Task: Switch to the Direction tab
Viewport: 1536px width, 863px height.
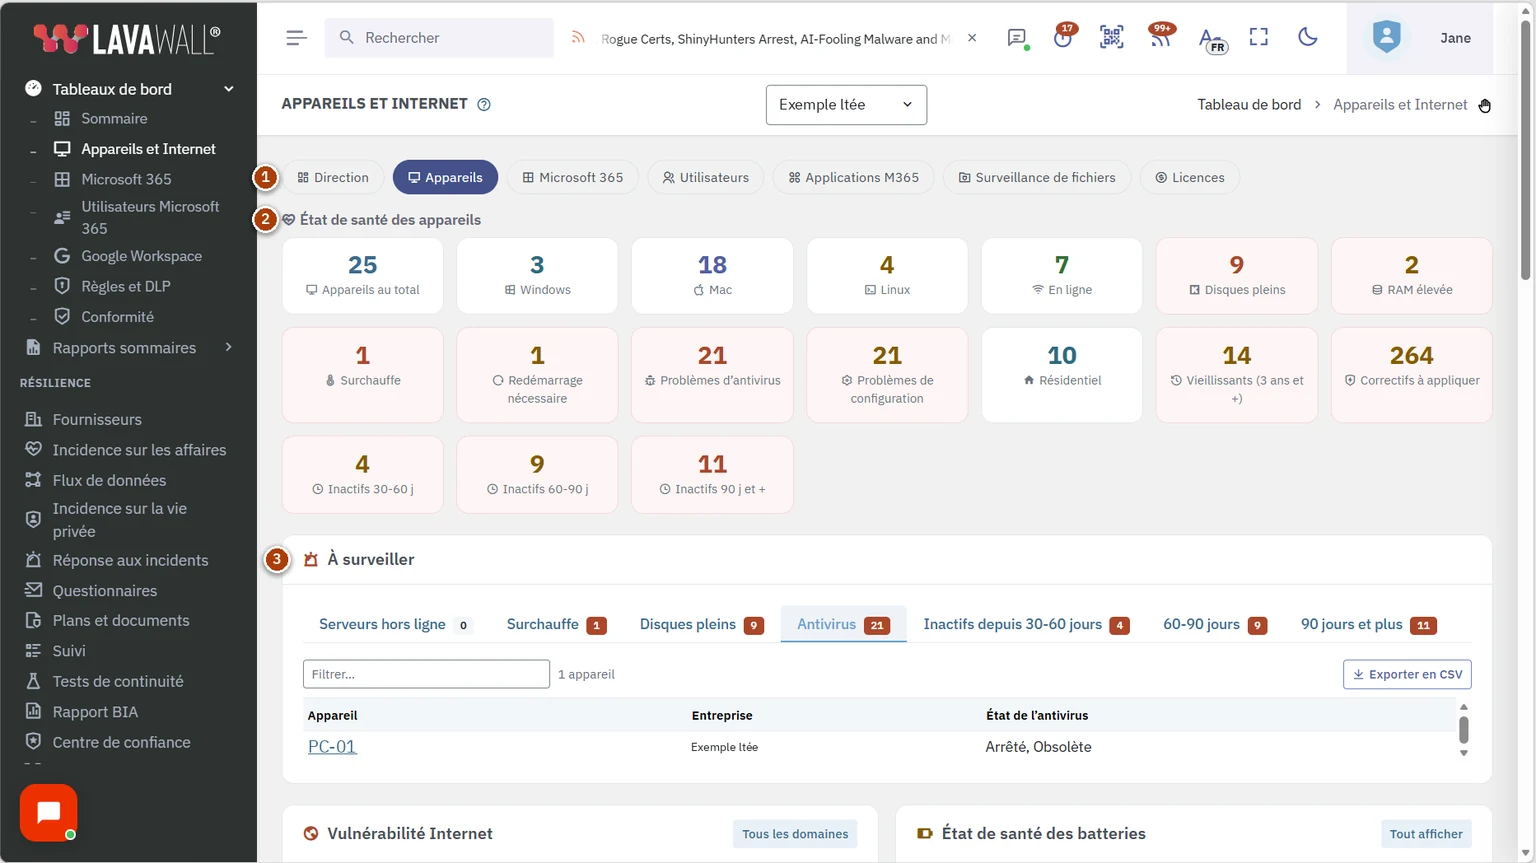Action: coord(333,177)
